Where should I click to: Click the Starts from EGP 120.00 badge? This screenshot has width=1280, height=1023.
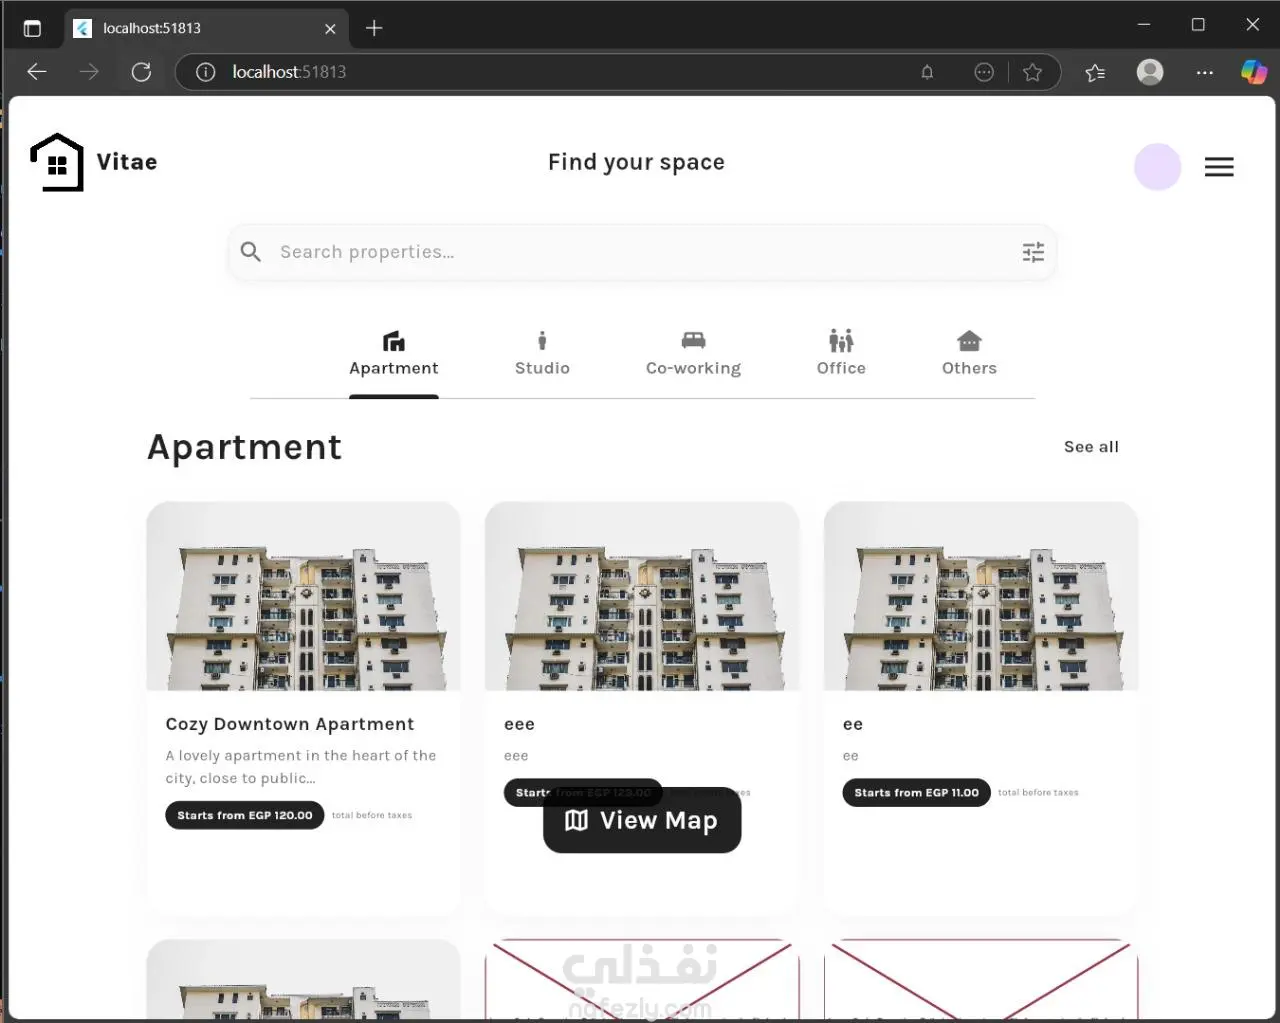[245, 815]
